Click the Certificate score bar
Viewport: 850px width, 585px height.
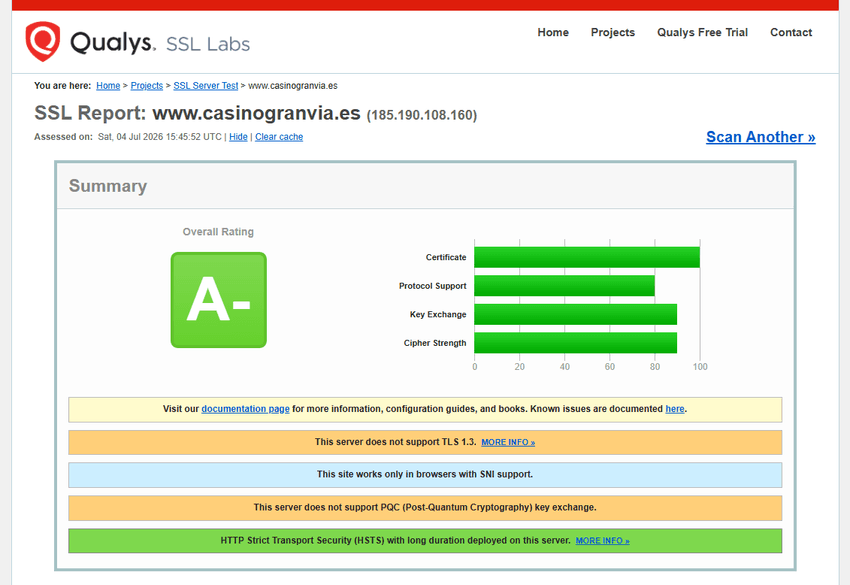(x=587, y=257)
